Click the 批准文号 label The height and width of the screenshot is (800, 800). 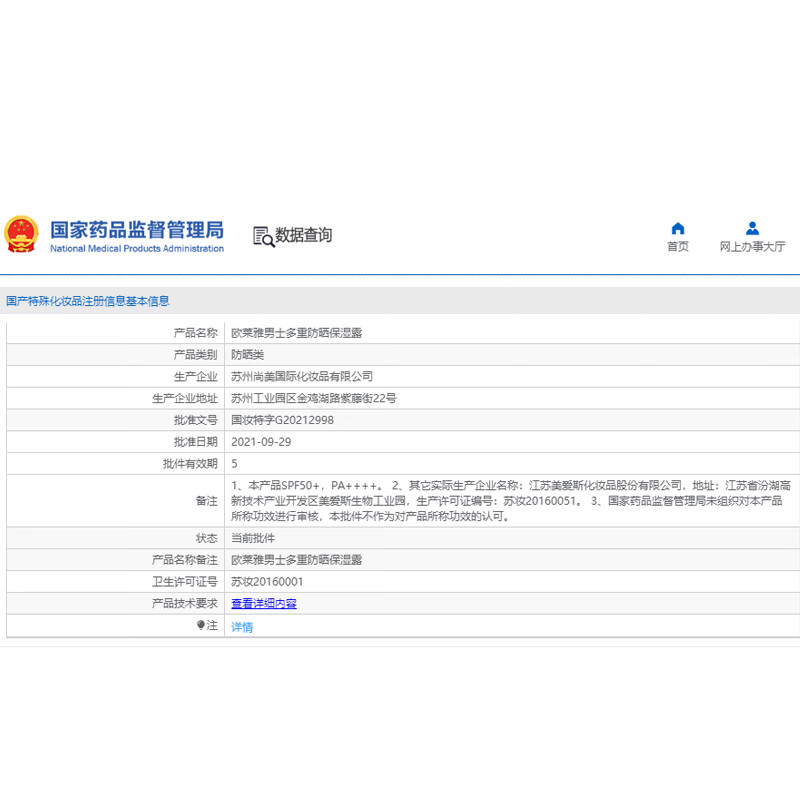(x=195, y=420)
